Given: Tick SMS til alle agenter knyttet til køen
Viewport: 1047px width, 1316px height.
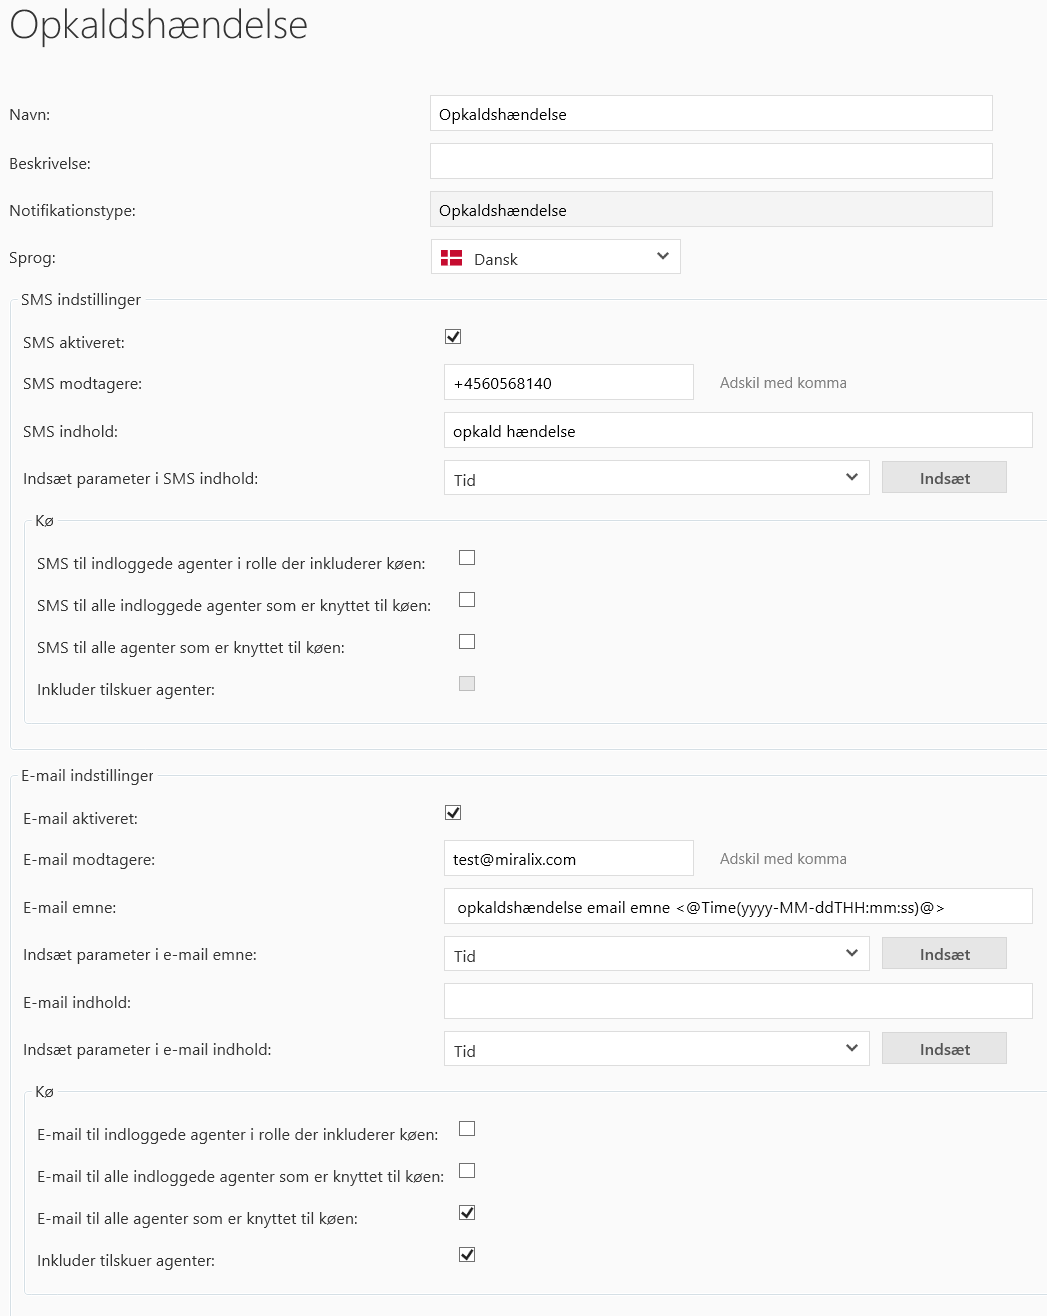Looking at the screenshot, I should pyautogui.click(x=467, y=642).
